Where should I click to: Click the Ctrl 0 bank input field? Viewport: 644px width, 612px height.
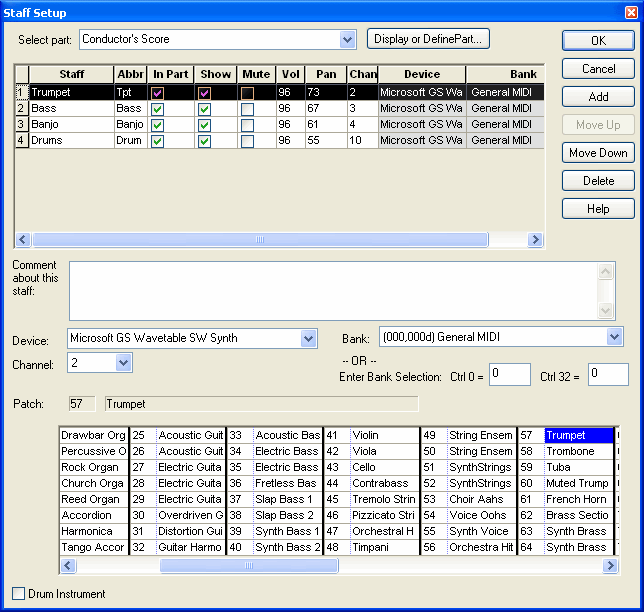[x=509, y=374]
